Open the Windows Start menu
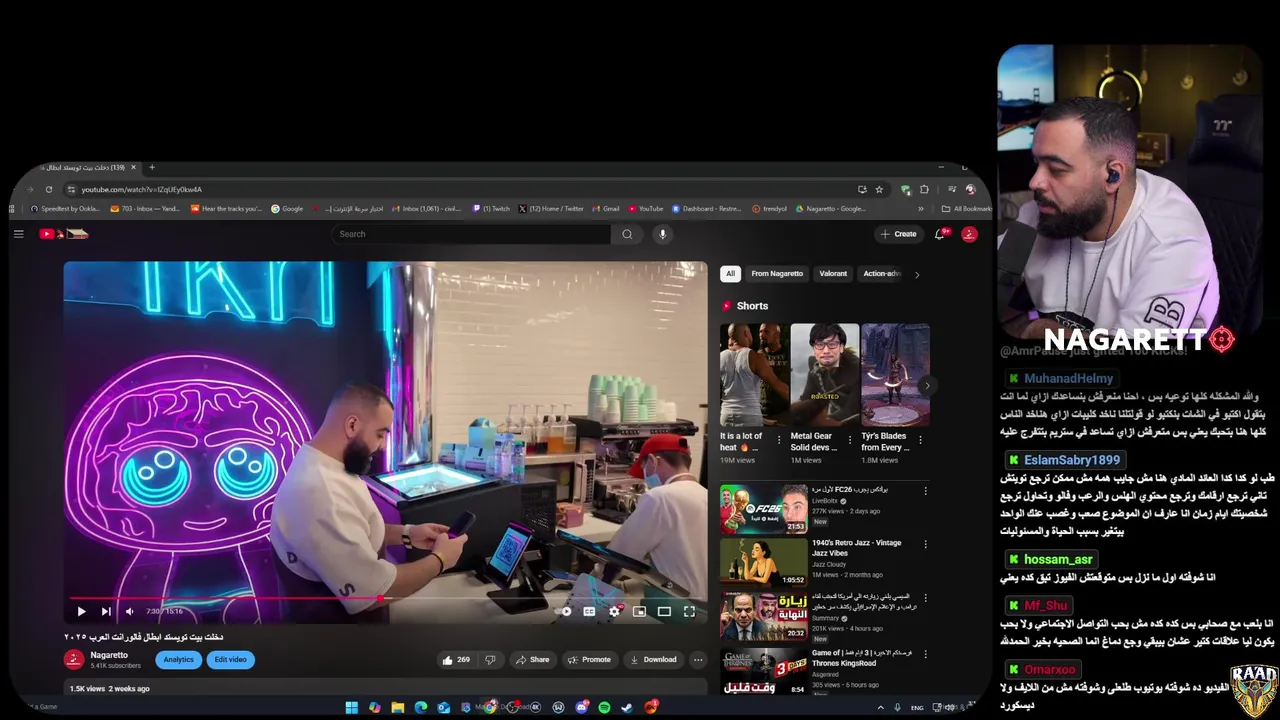 pyautogui.click(x=351, y=707)
